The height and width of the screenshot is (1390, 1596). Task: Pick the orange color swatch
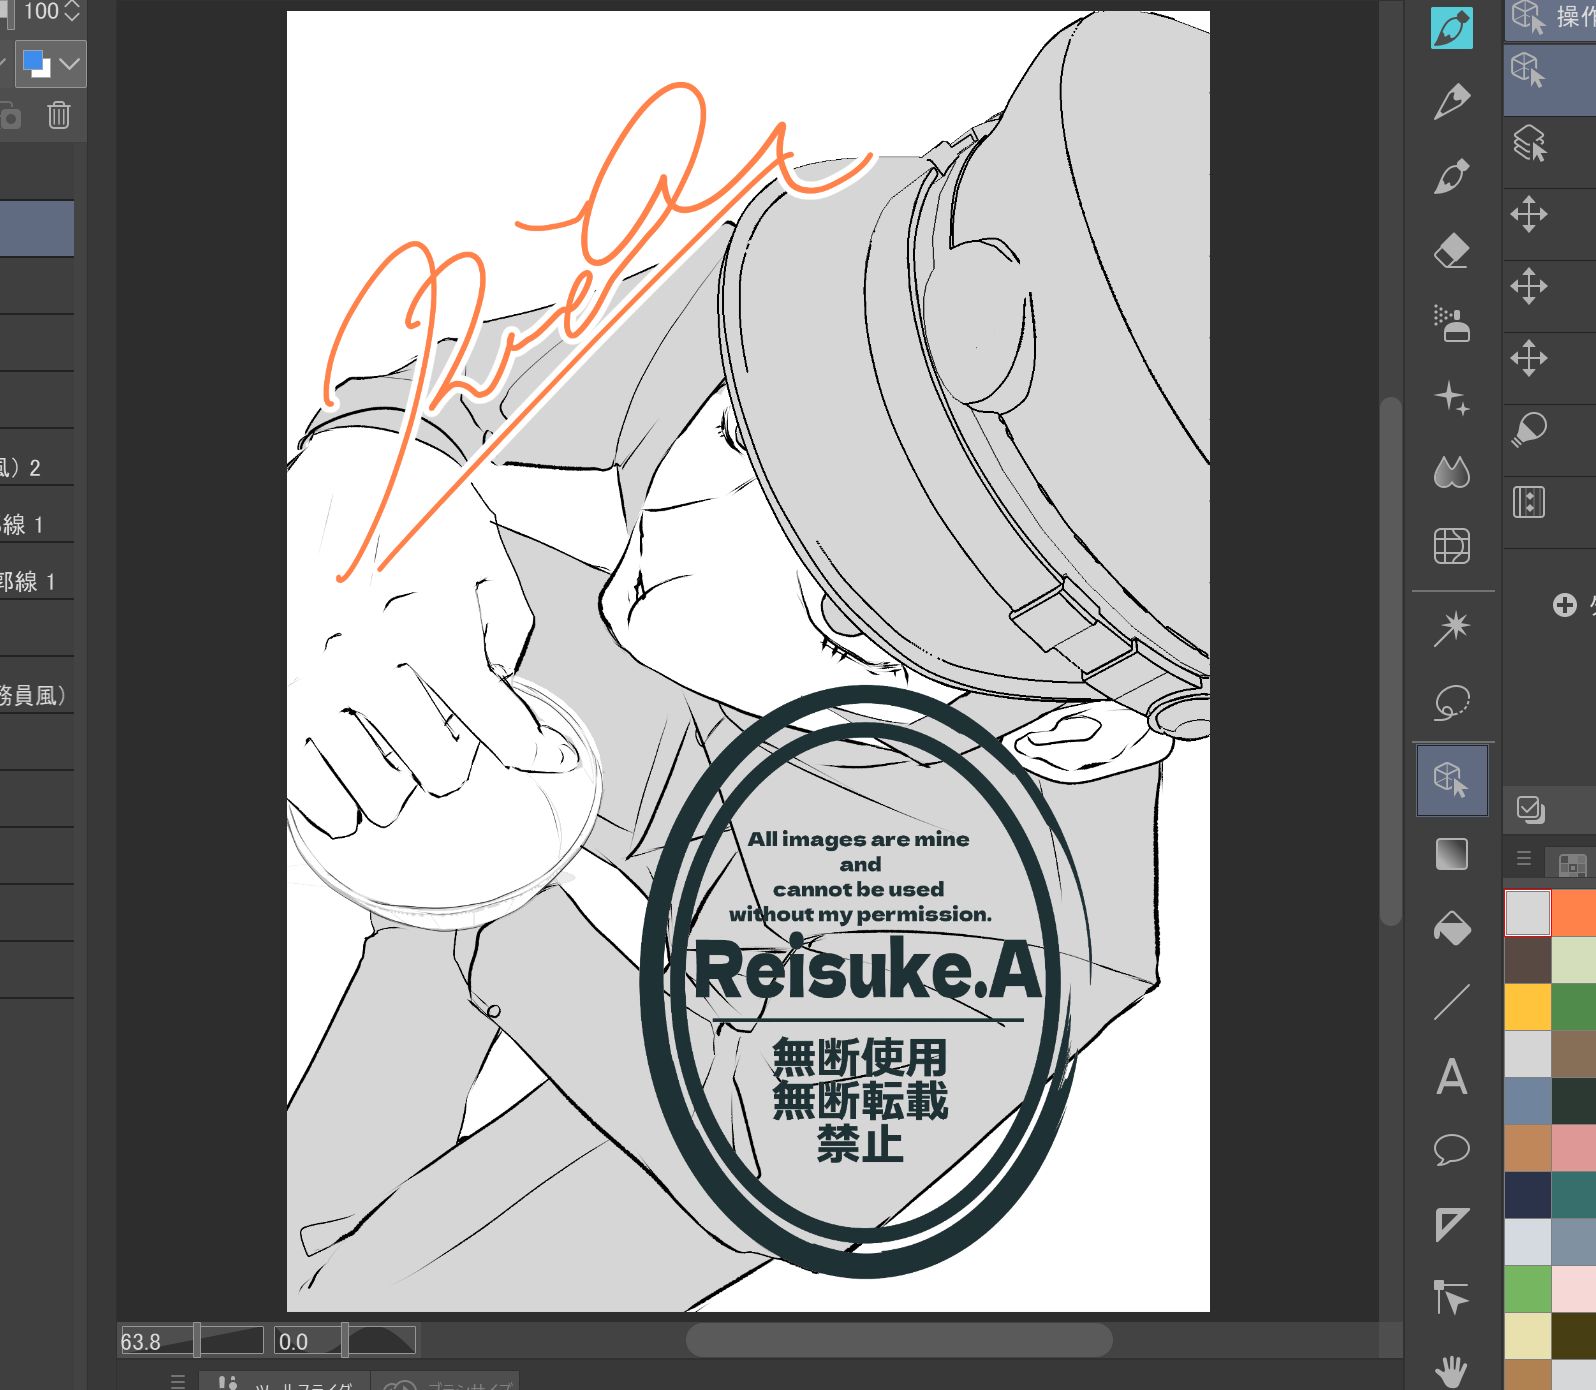tap(1574, 912)
